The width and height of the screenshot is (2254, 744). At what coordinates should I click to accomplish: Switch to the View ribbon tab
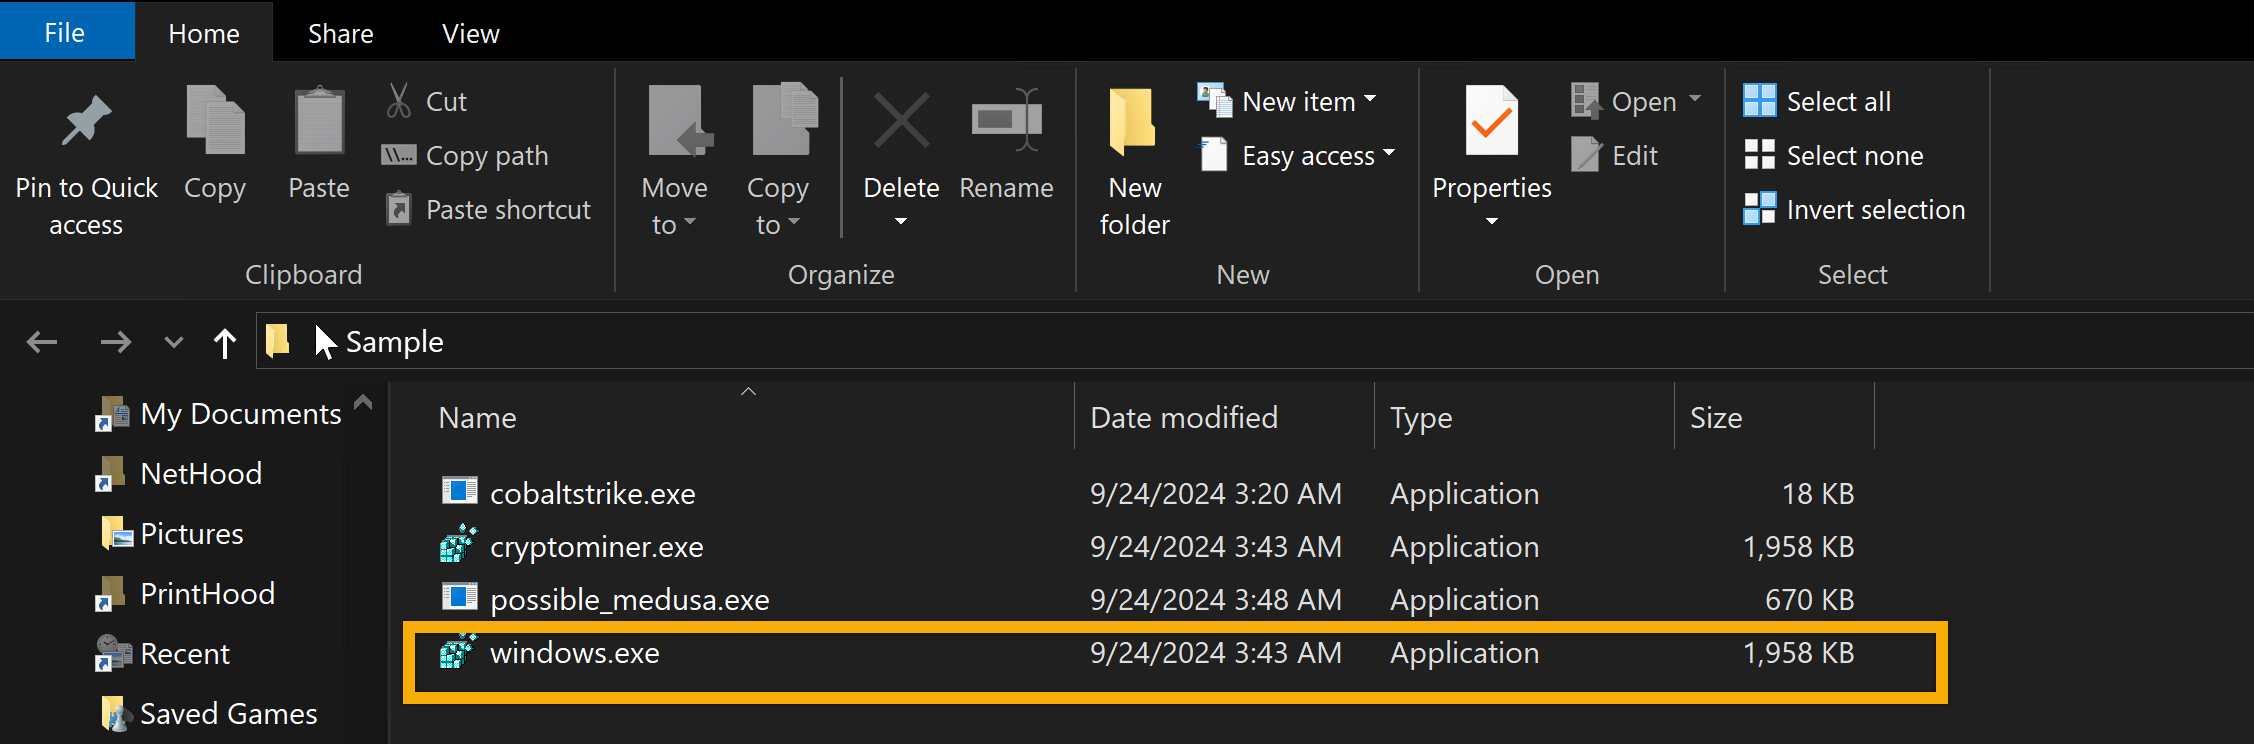tap(470, 33)
